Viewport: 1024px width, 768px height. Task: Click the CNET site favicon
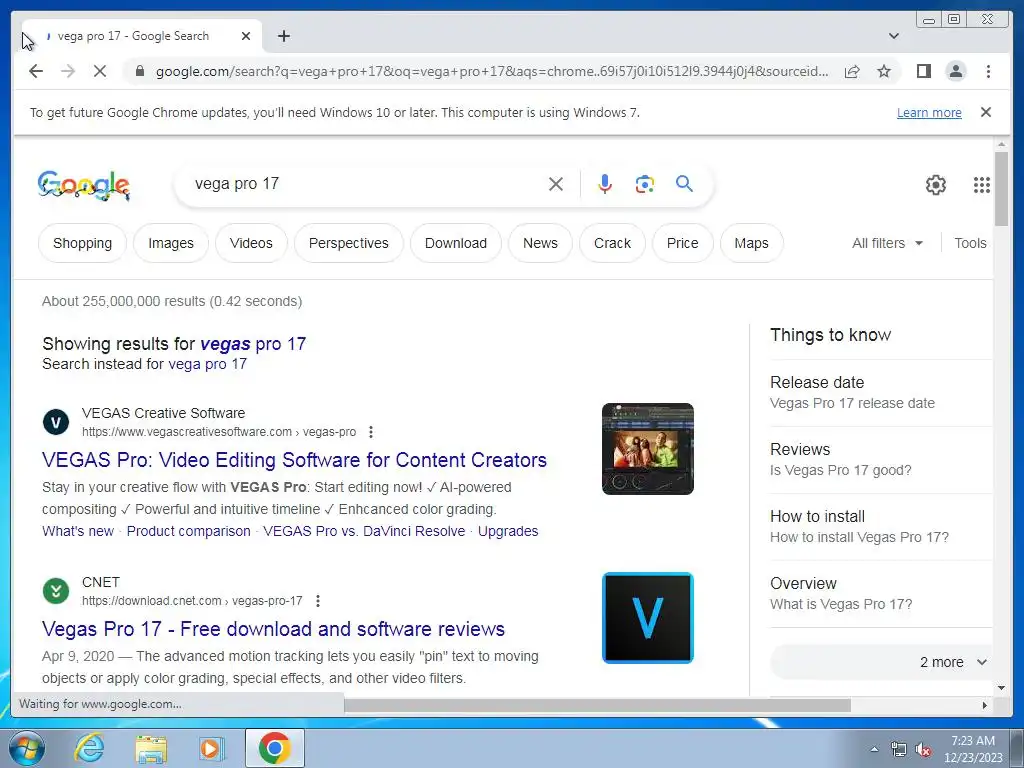[x=56, y=591]
